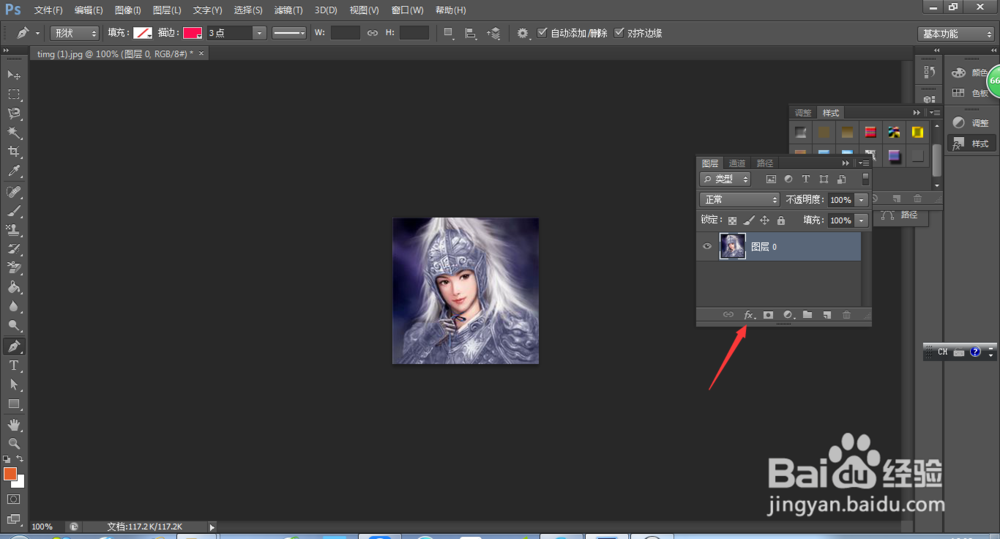Switch to the 通道 tab
This screenshot has width=1000, height=539.
pos(737,163)
